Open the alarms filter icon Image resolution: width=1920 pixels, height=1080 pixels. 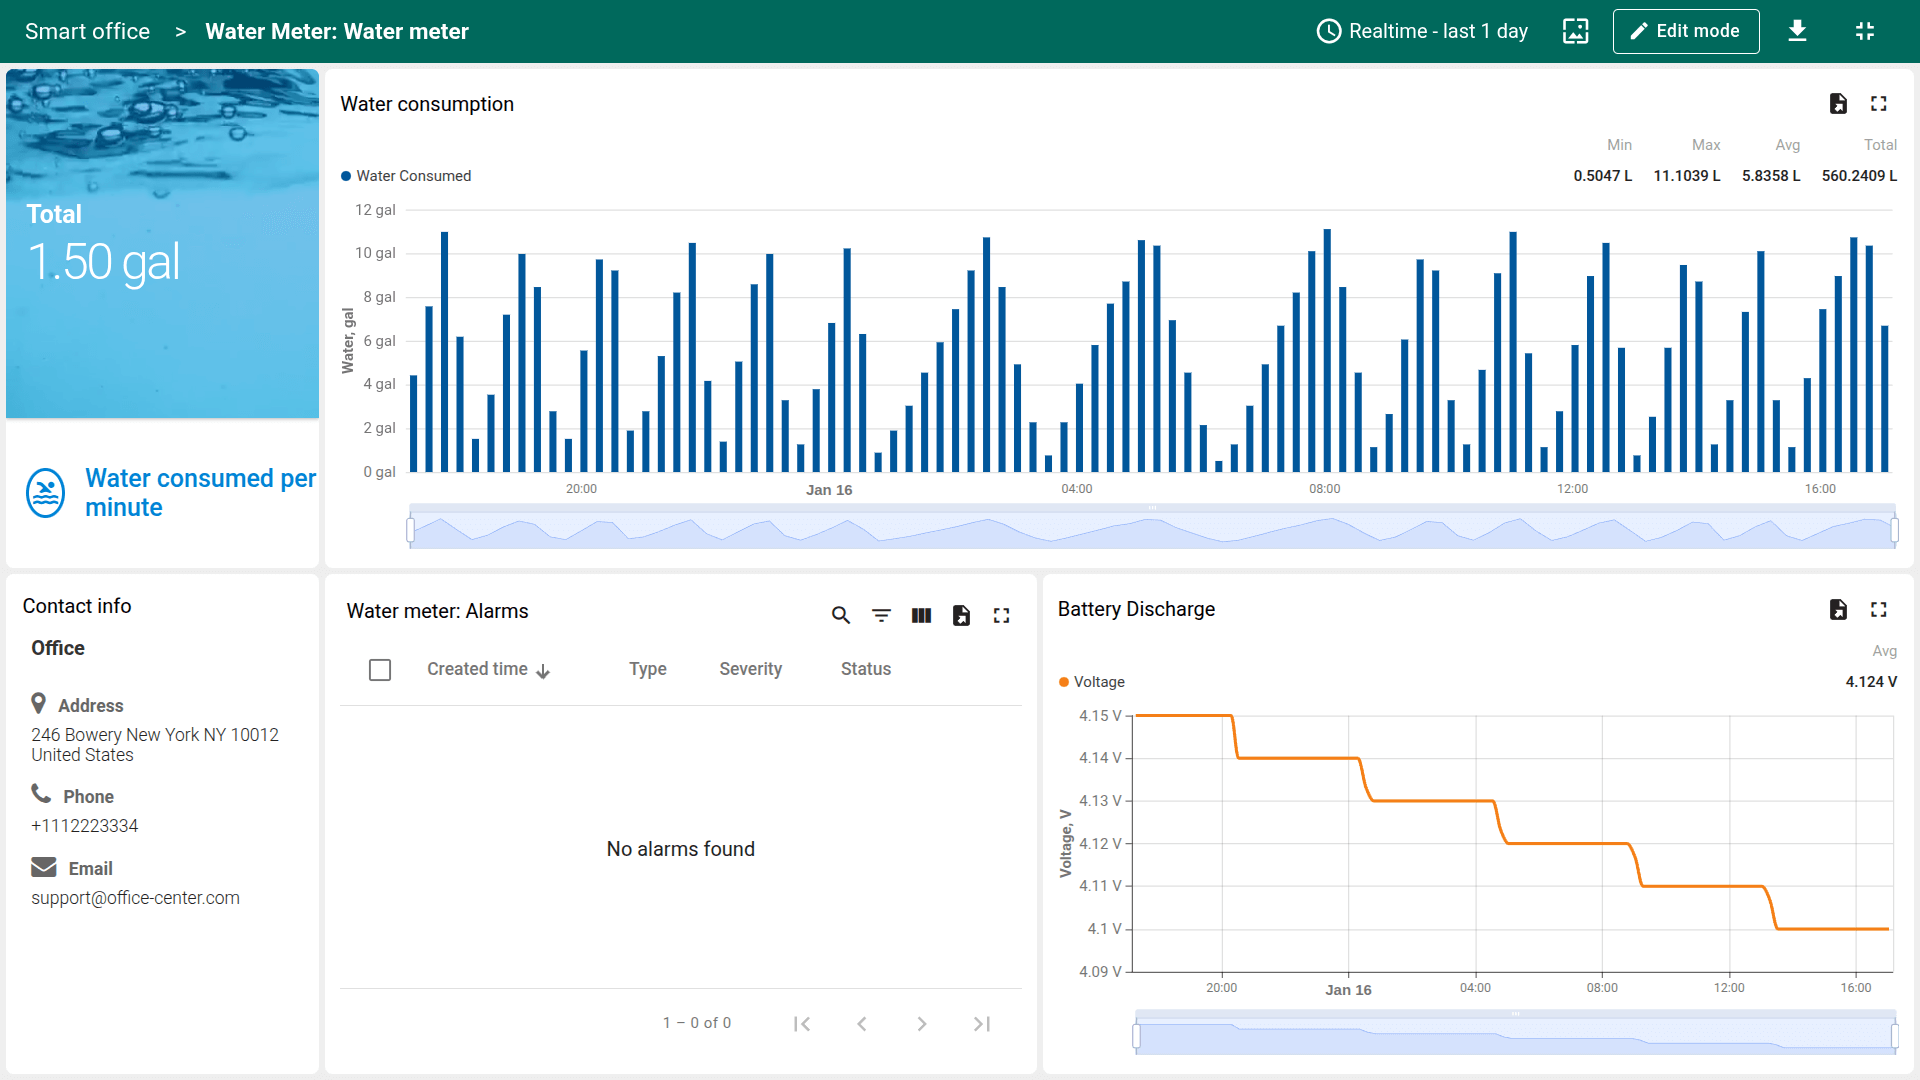tap(881, 616)
